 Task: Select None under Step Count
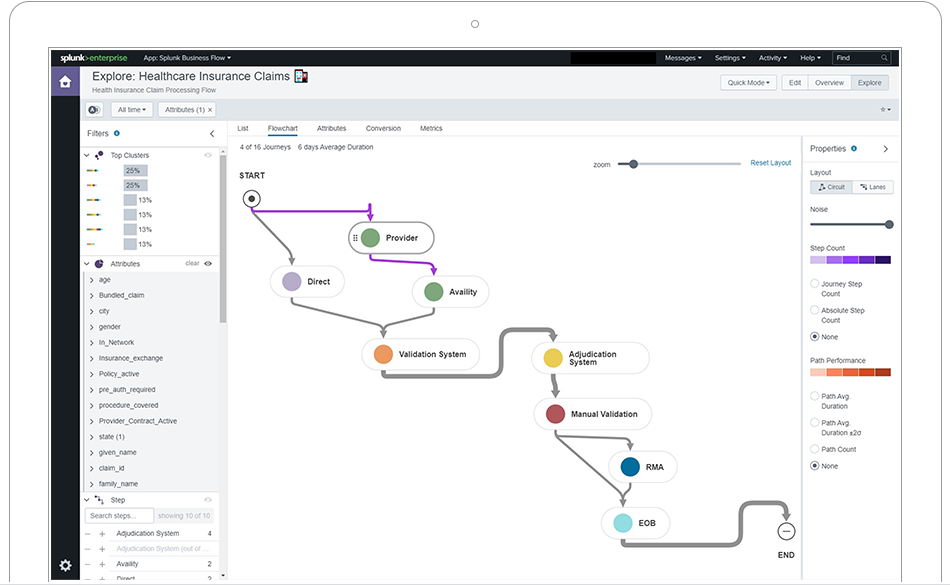coord(814,337)
